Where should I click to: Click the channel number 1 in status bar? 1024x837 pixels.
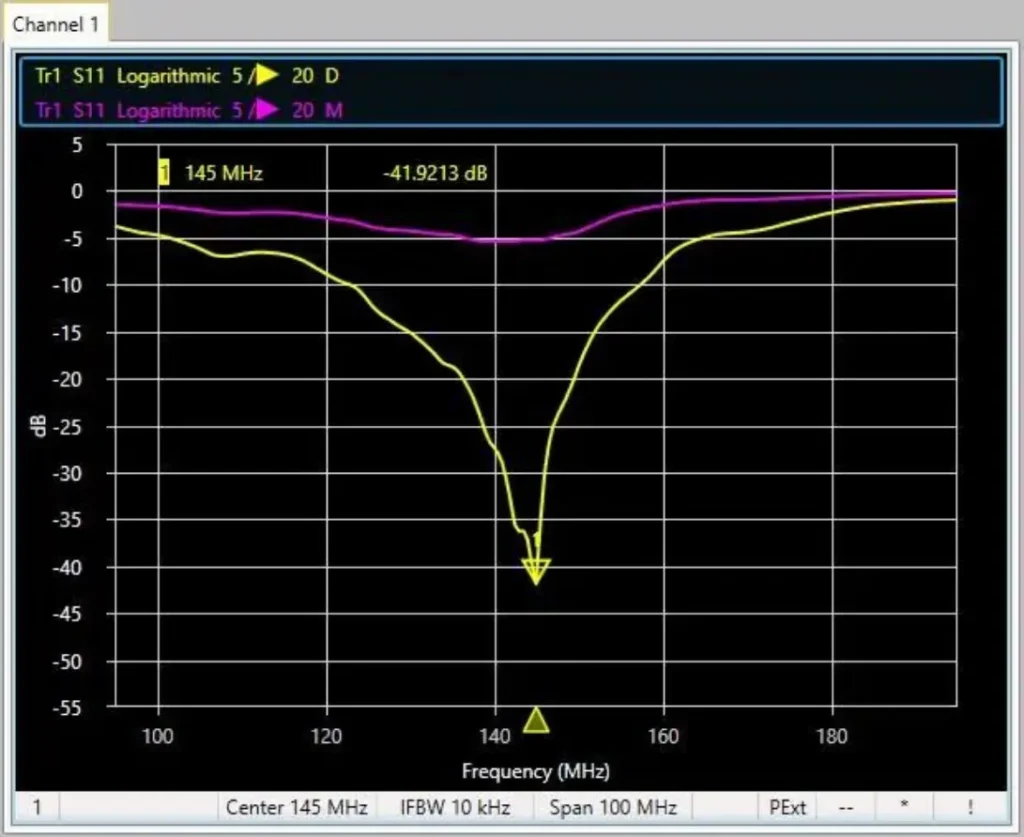pyautogui.click(x=37, y=808)
